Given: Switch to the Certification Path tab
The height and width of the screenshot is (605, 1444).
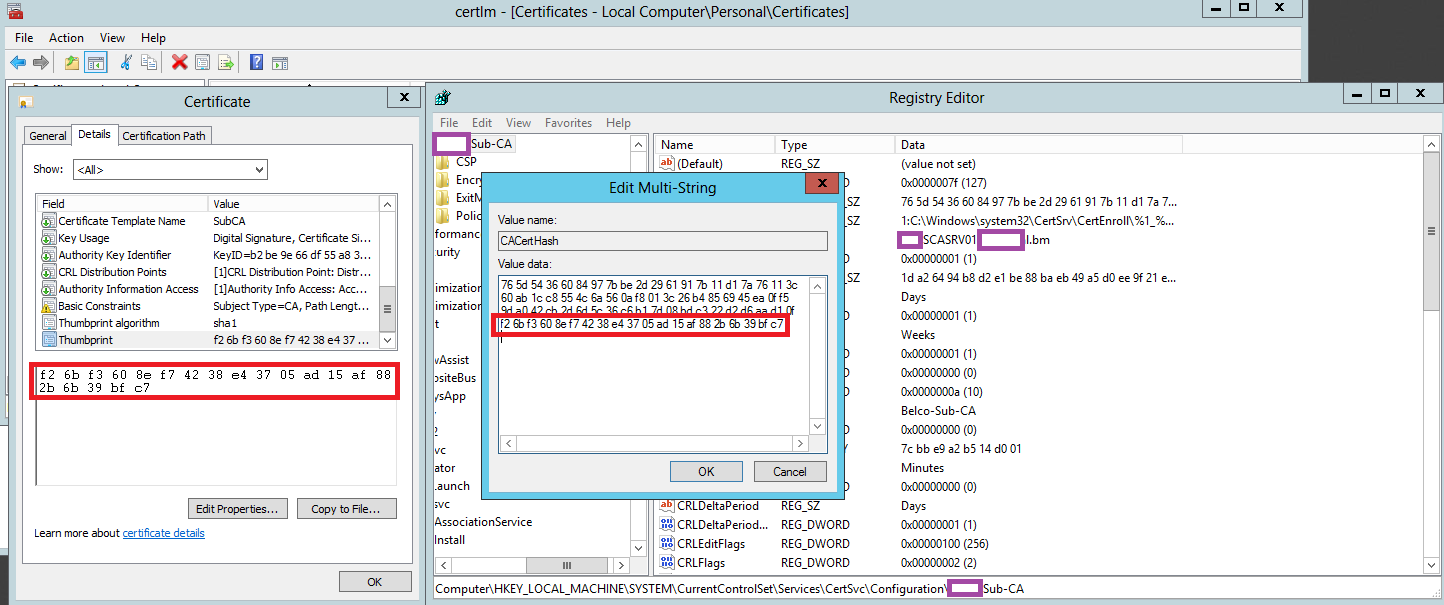Looking at the screenshot, I should click(164, 136).
